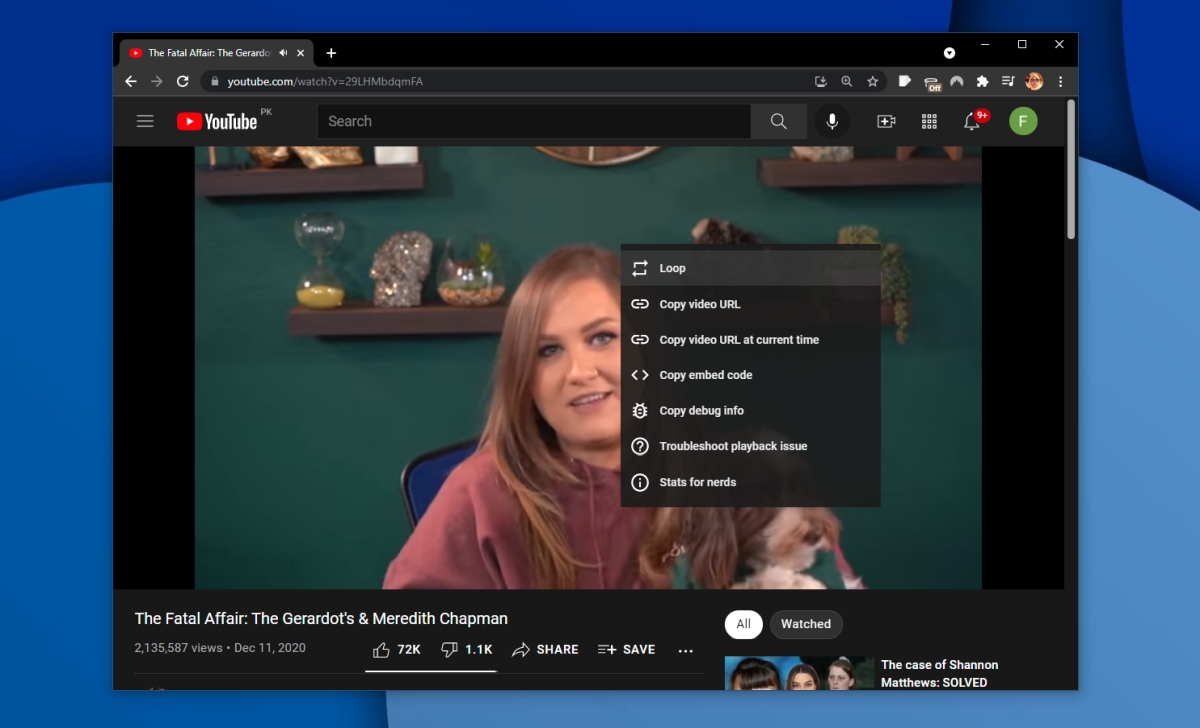
Task: Choose Copy debug info
Action: 751,411
